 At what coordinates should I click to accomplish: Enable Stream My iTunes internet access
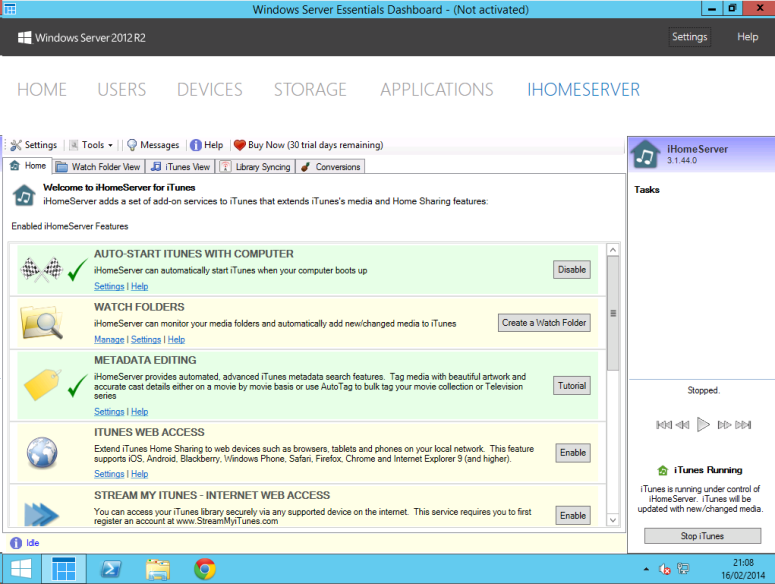tap(573, 515)
